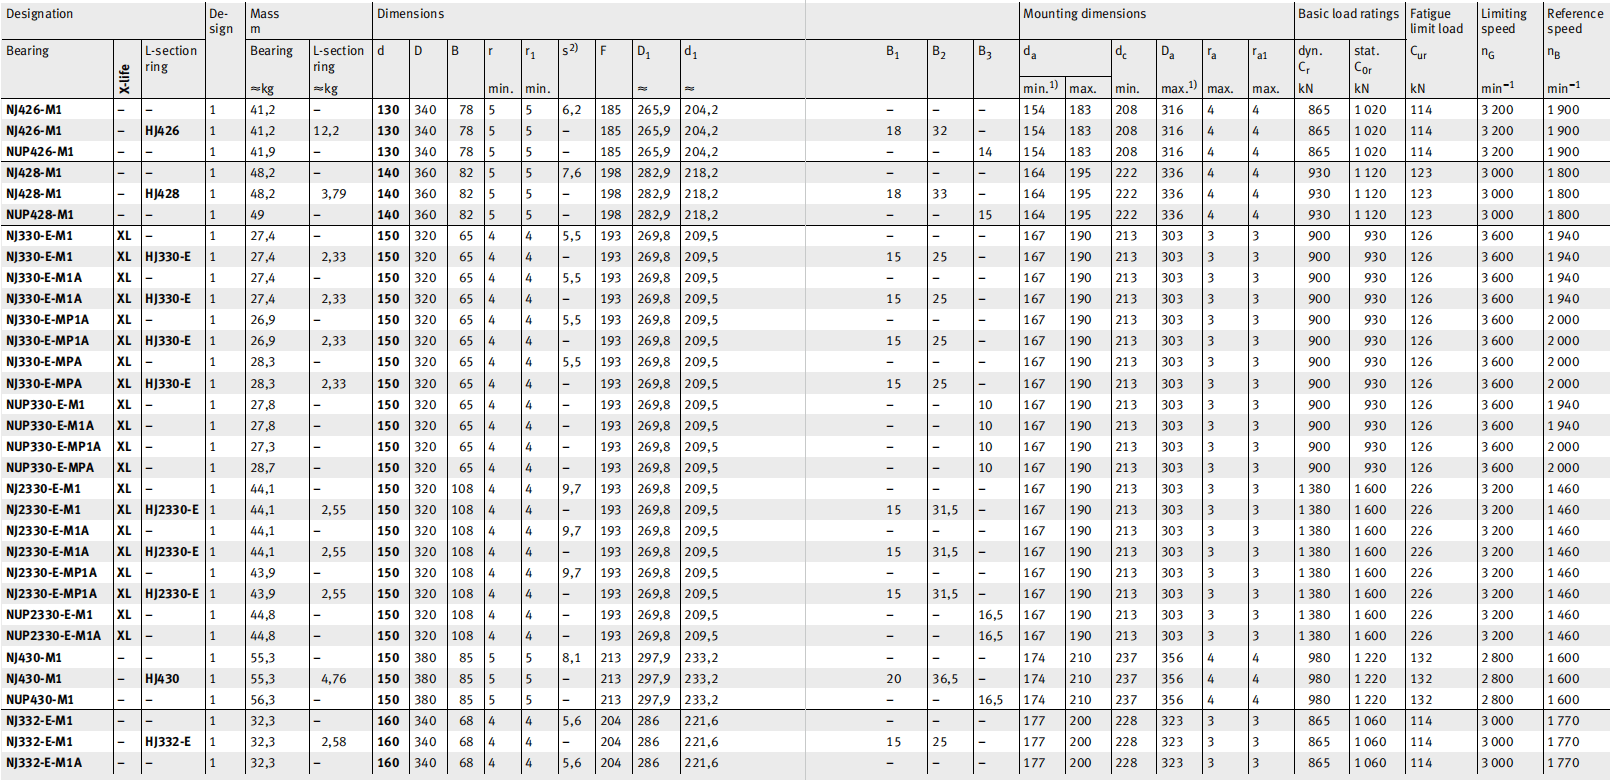This screenshot has width=1610, height=780.
Task: Click the NUP426-M1 bearing designation
Action: [40, 152]
